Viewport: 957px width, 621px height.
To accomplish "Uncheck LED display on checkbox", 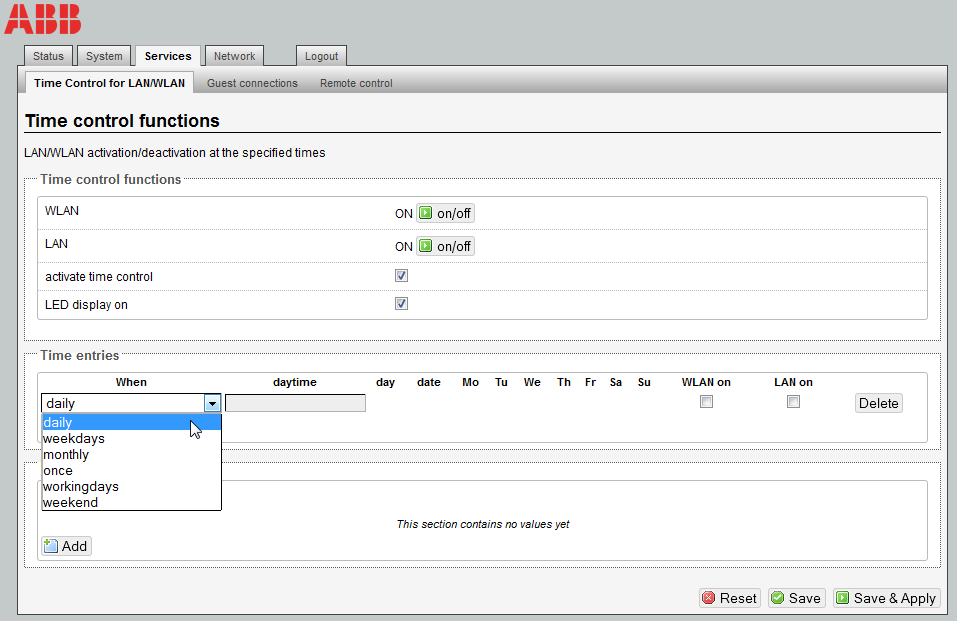I will (x=401, y=304).
